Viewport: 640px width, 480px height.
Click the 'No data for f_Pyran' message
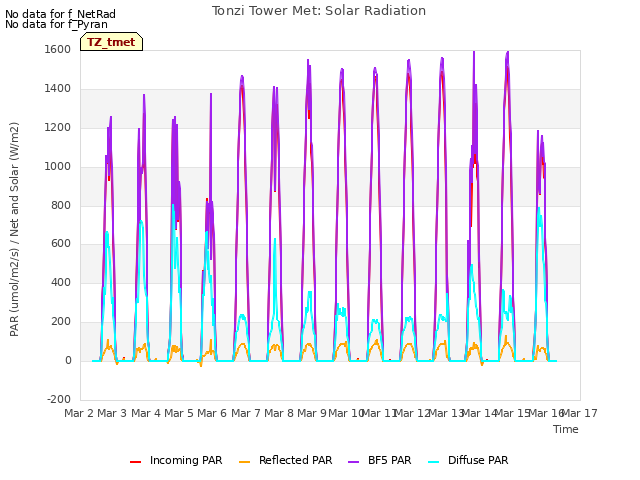click(56, 24)
